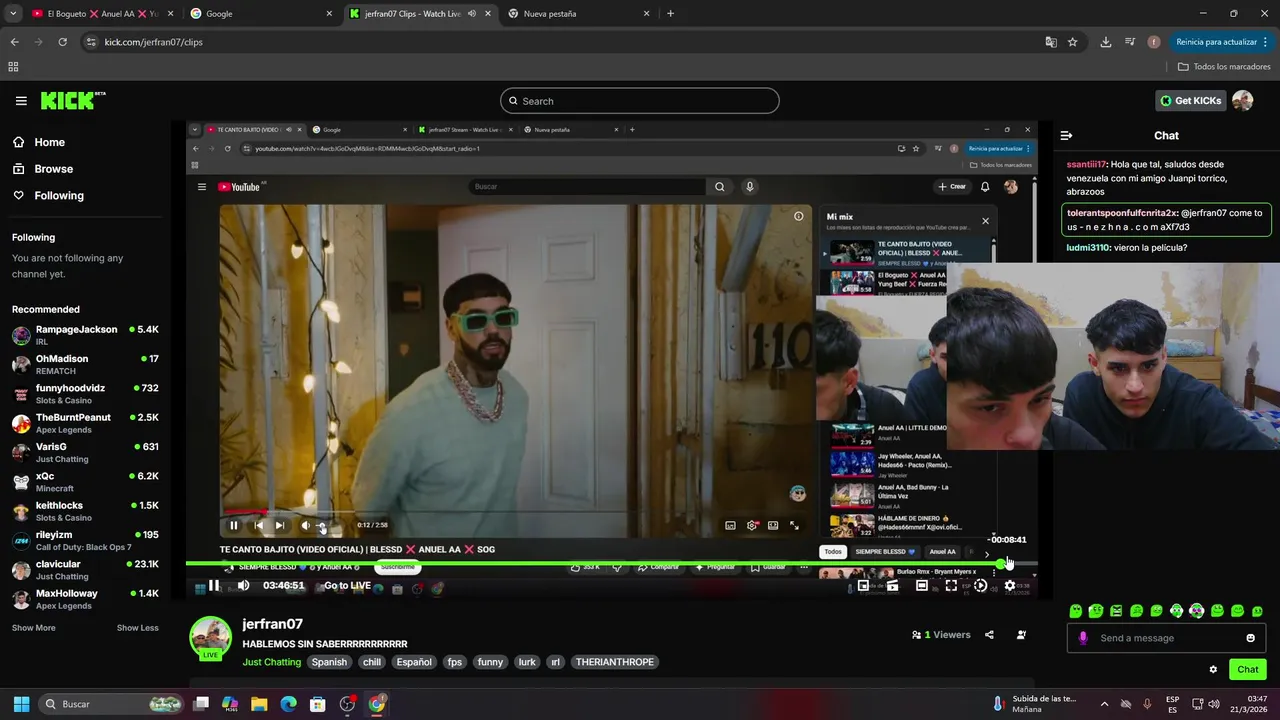The width and height of the screenshot is (1280, 720).
Task: Reload the page
Action: pos(62,42)
